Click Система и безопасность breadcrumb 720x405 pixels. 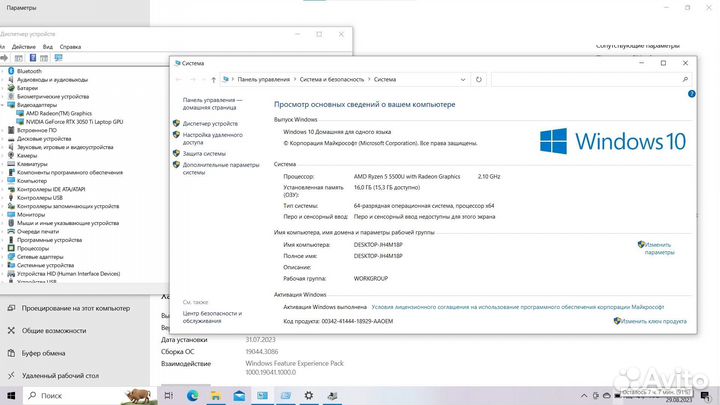[332, 79]
